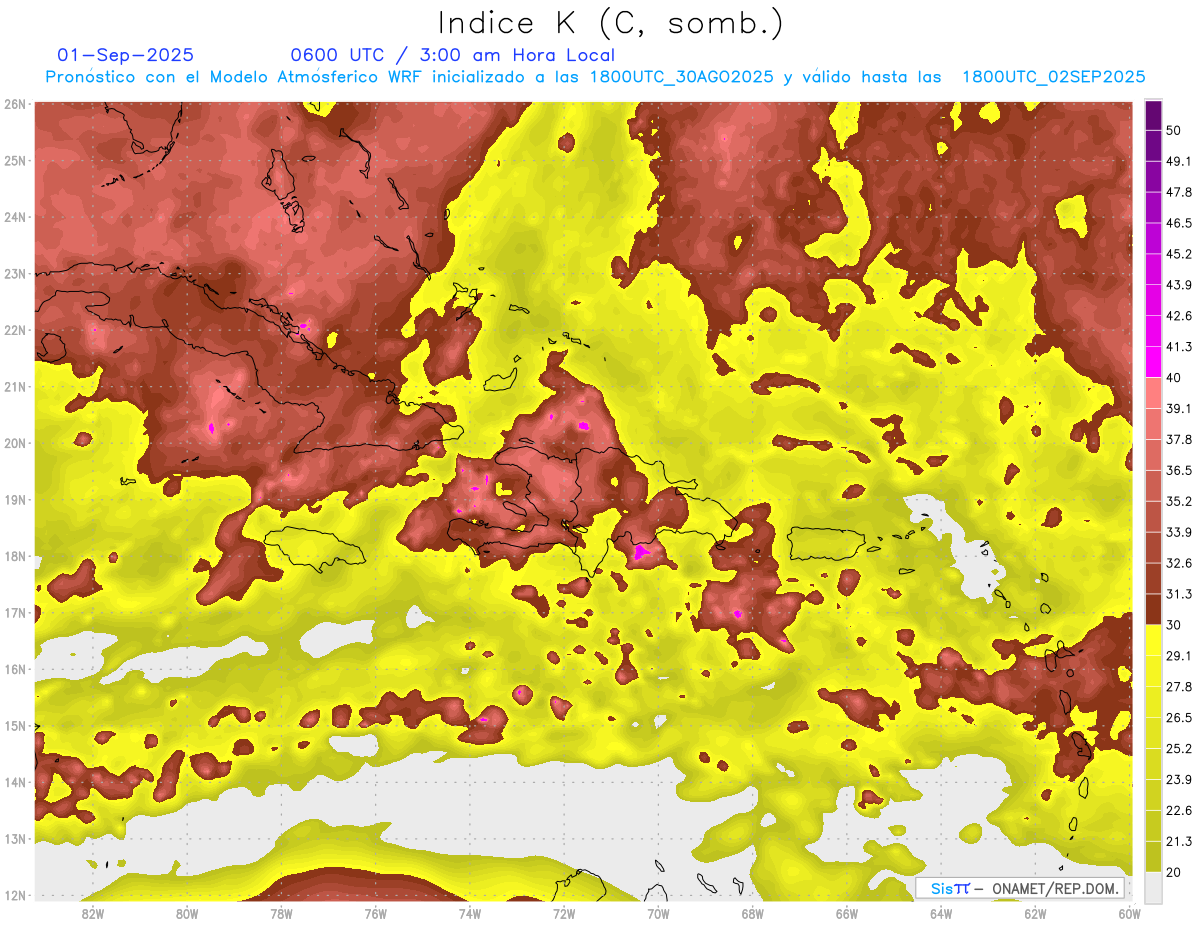Screen dimensions: 1200x927
Task: Pick the '42.6' scale value
Action: [x=1179, y=316]
